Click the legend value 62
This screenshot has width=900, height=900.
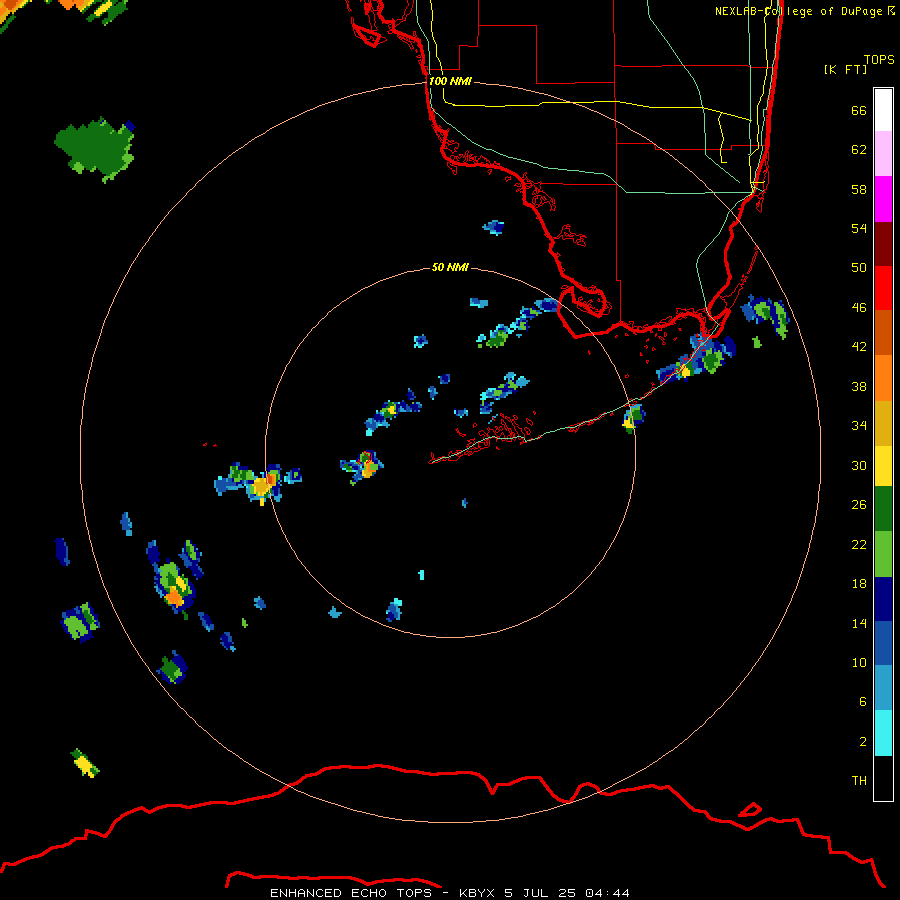[x=859, y=150]
